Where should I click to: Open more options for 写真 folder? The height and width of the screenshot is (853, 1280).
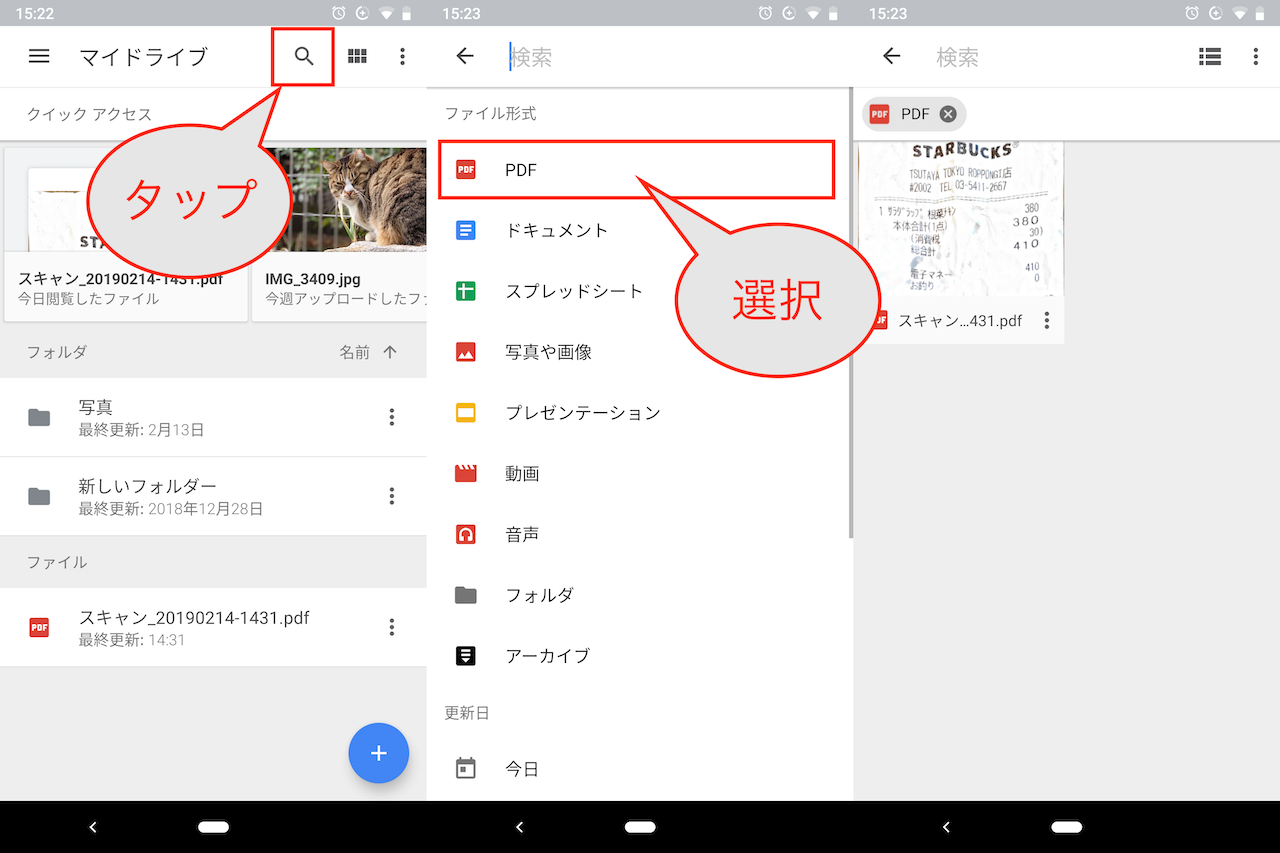coord(392,418)
